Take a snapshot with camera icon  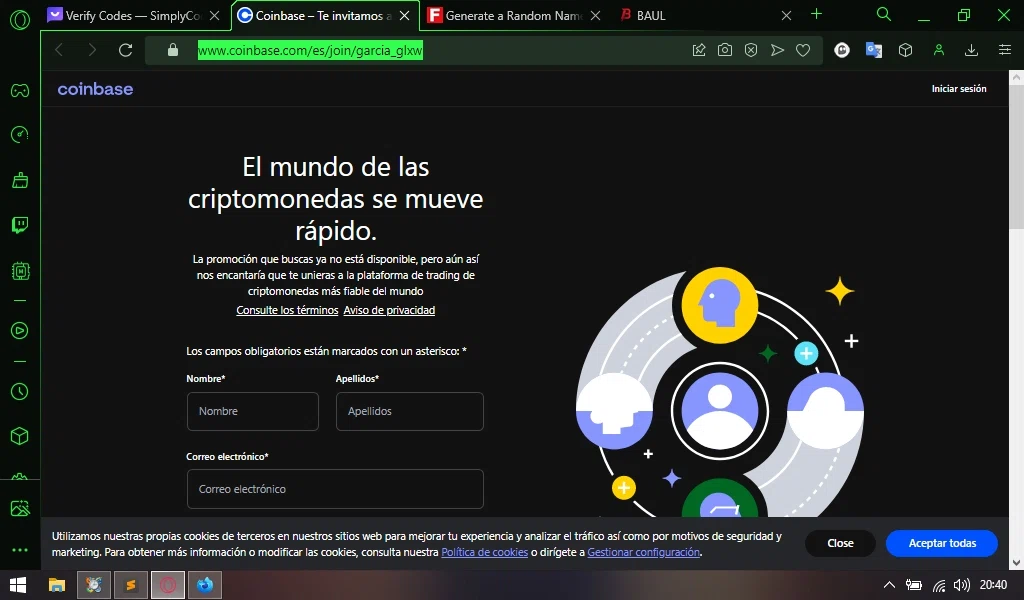coord(725,50)
